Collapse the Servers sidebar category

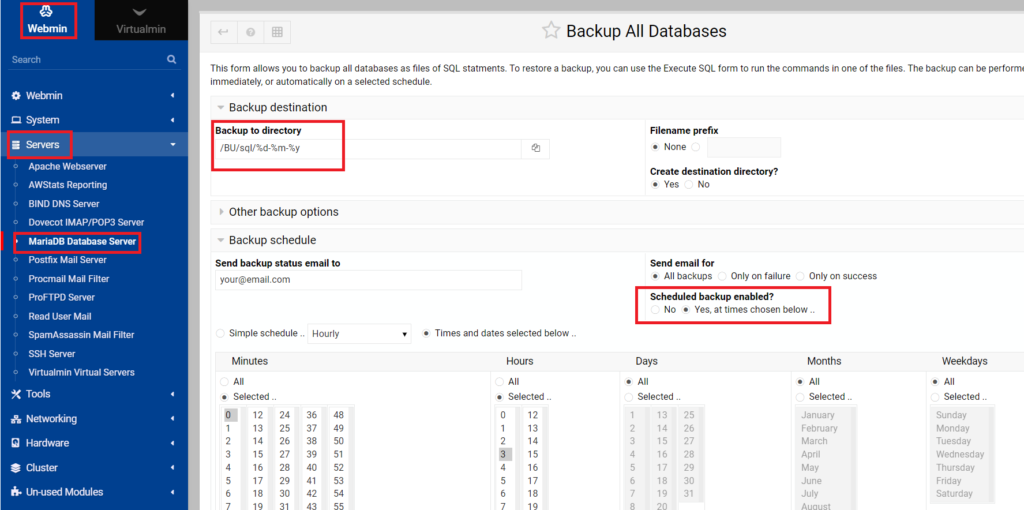94,144
